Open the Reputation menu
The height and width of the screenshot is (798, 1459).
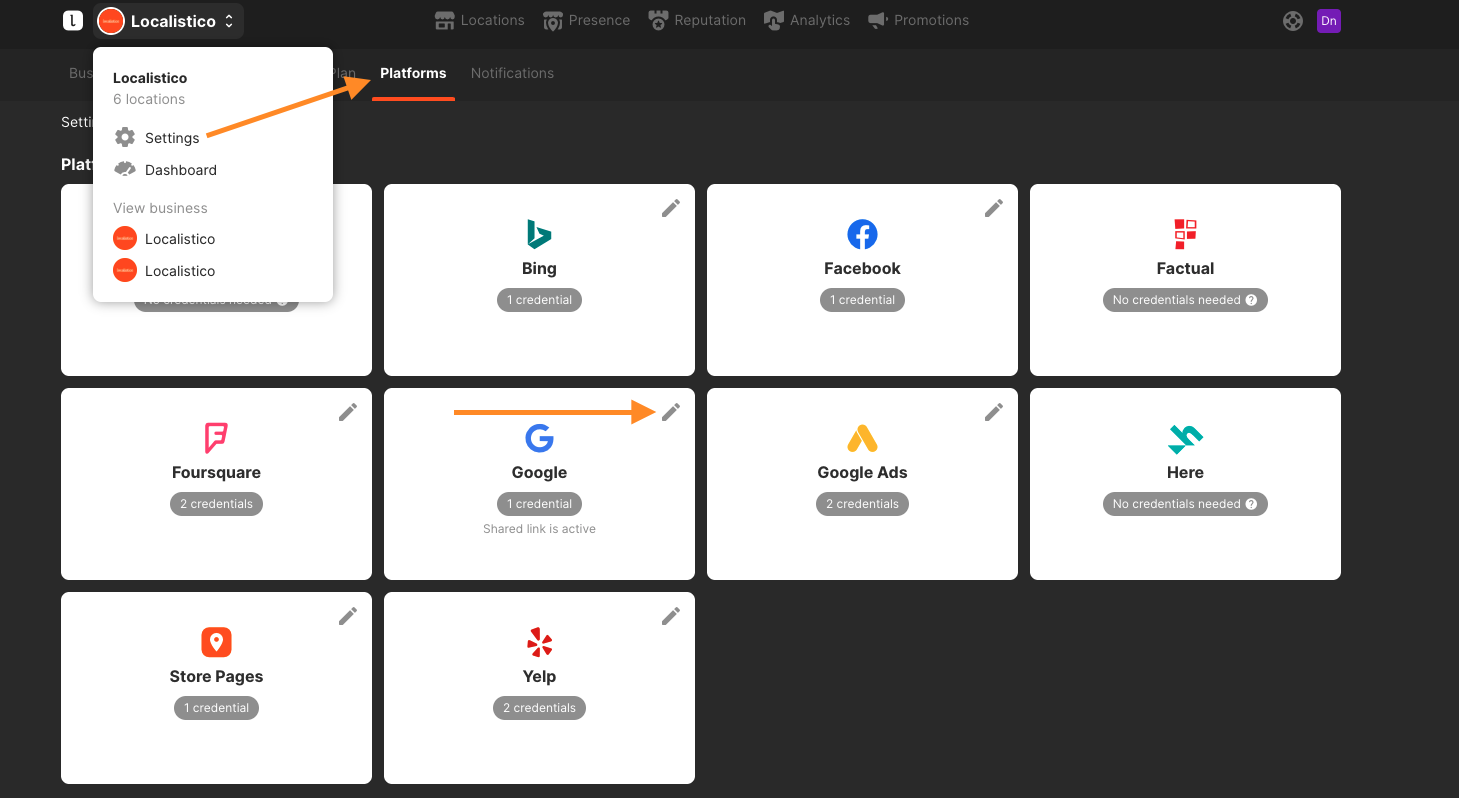[697, 20]
